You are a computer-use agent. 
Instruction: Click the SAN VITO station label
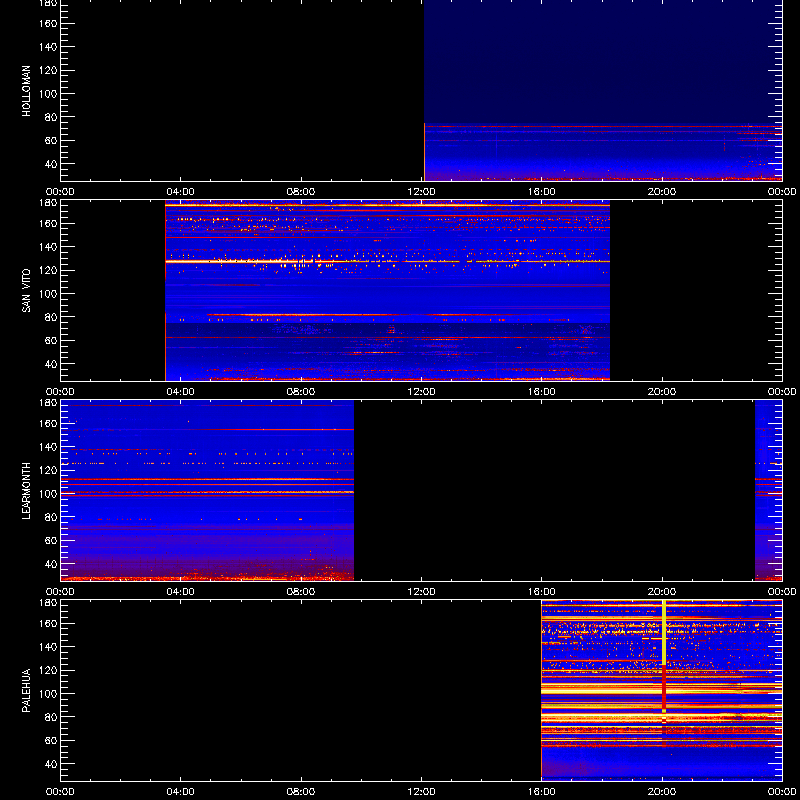click(26, 291)
